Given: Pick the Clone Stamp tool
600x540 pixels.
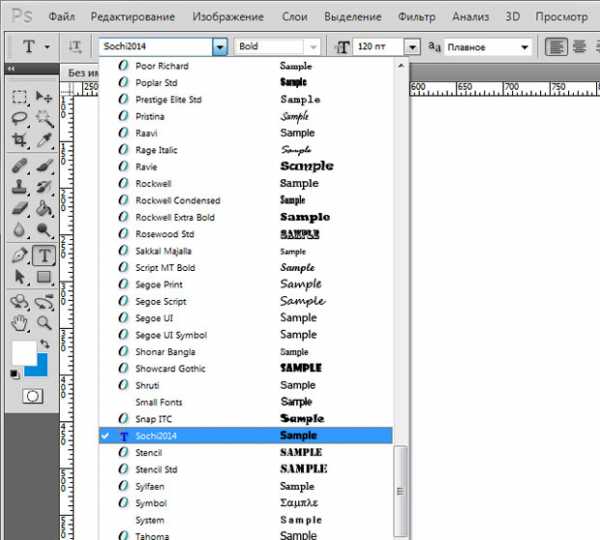Looking at the screenshot, I should click(19, 187).
